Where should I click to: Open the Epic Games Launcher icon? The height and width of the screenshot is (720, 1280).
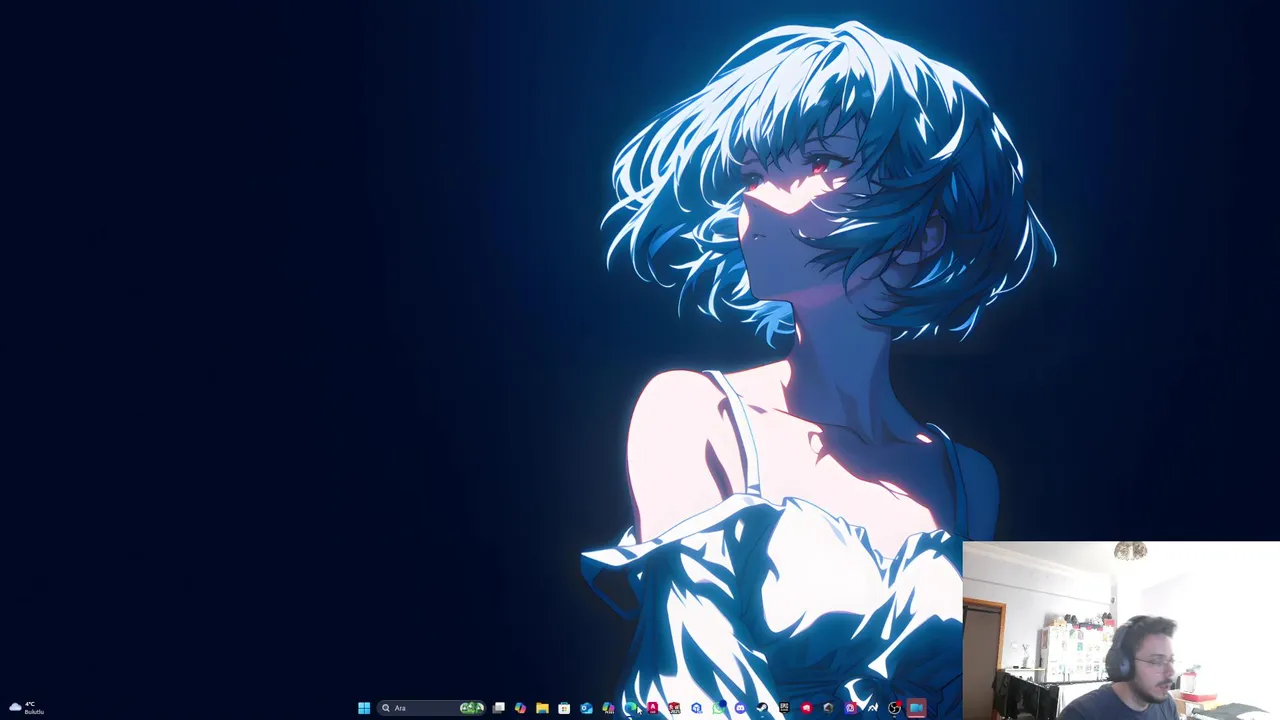[784, 708]
